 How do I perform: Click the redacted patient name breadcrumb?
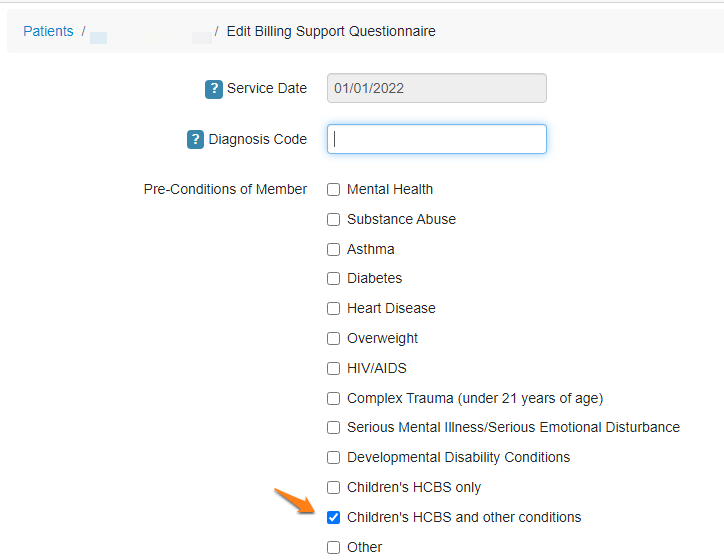[151, 37]
